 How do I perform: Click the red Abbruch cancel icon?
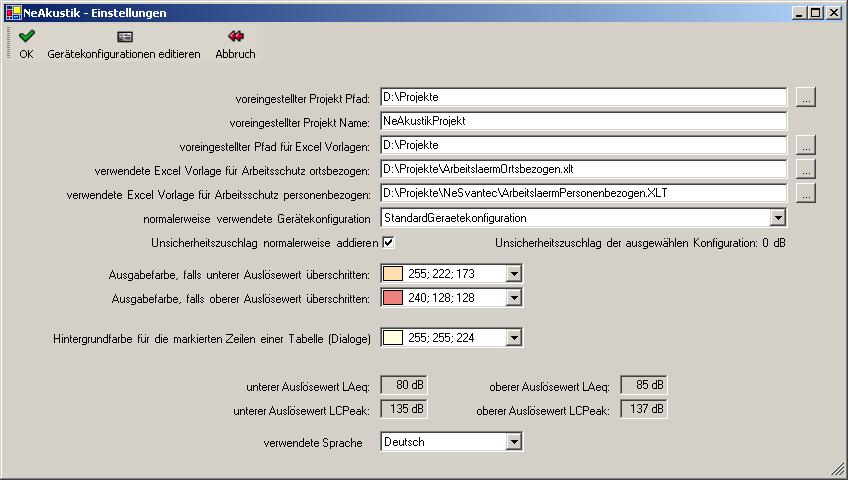point(235,36)
